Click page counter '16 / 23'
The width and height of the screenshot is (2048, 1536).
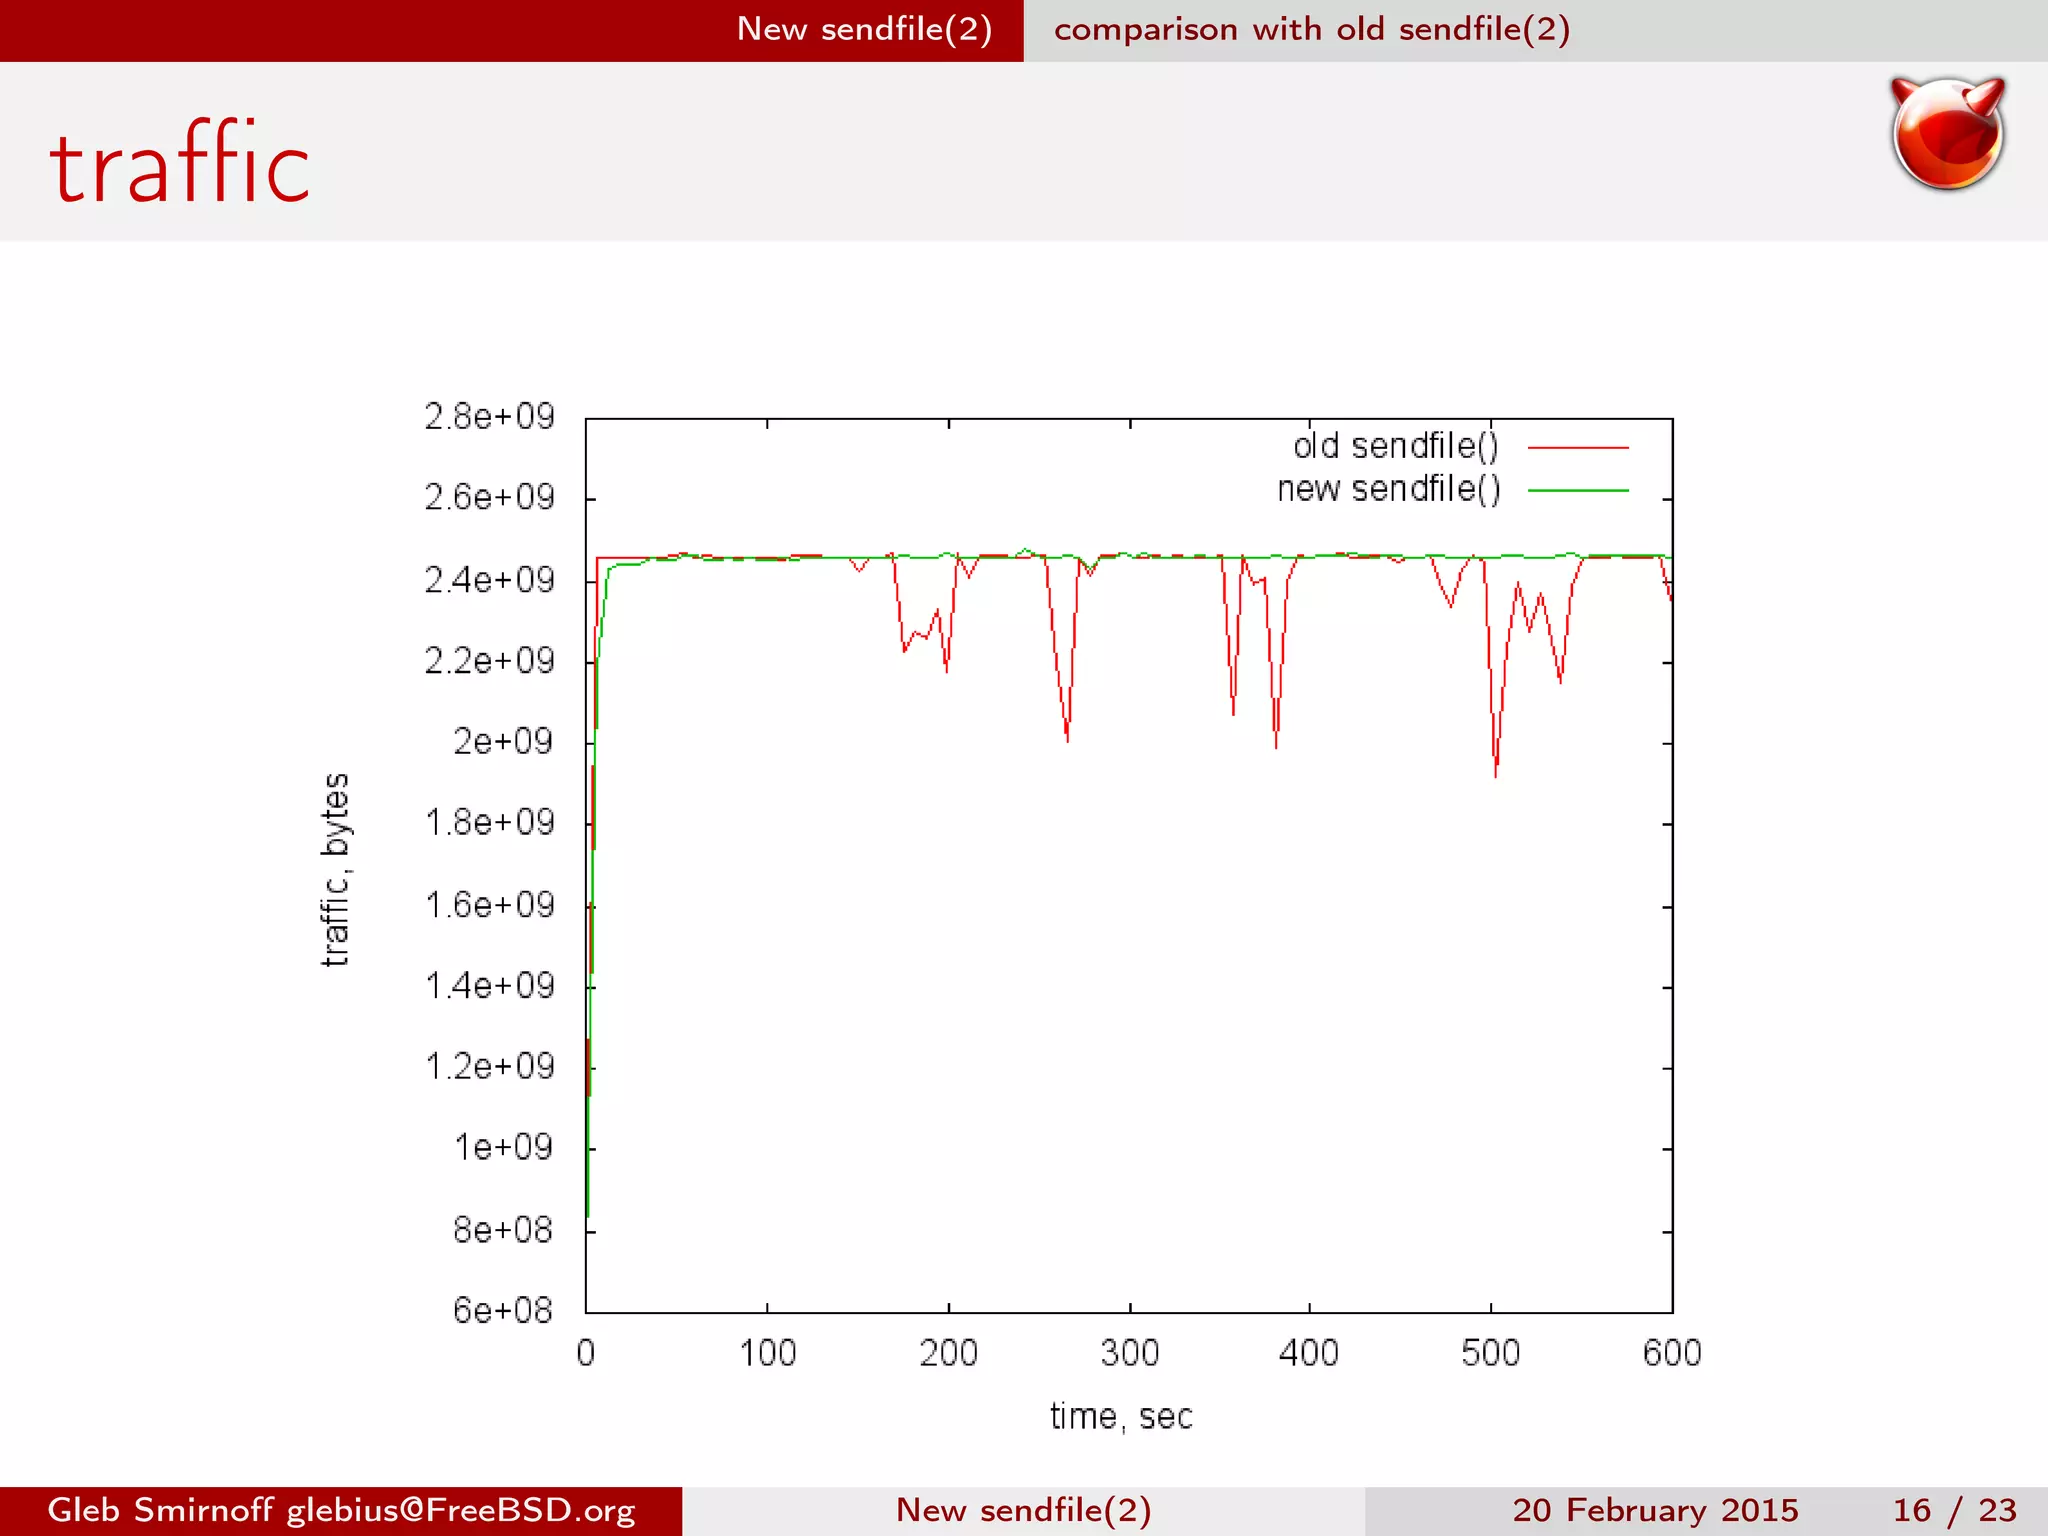tap(1955, 1510)
